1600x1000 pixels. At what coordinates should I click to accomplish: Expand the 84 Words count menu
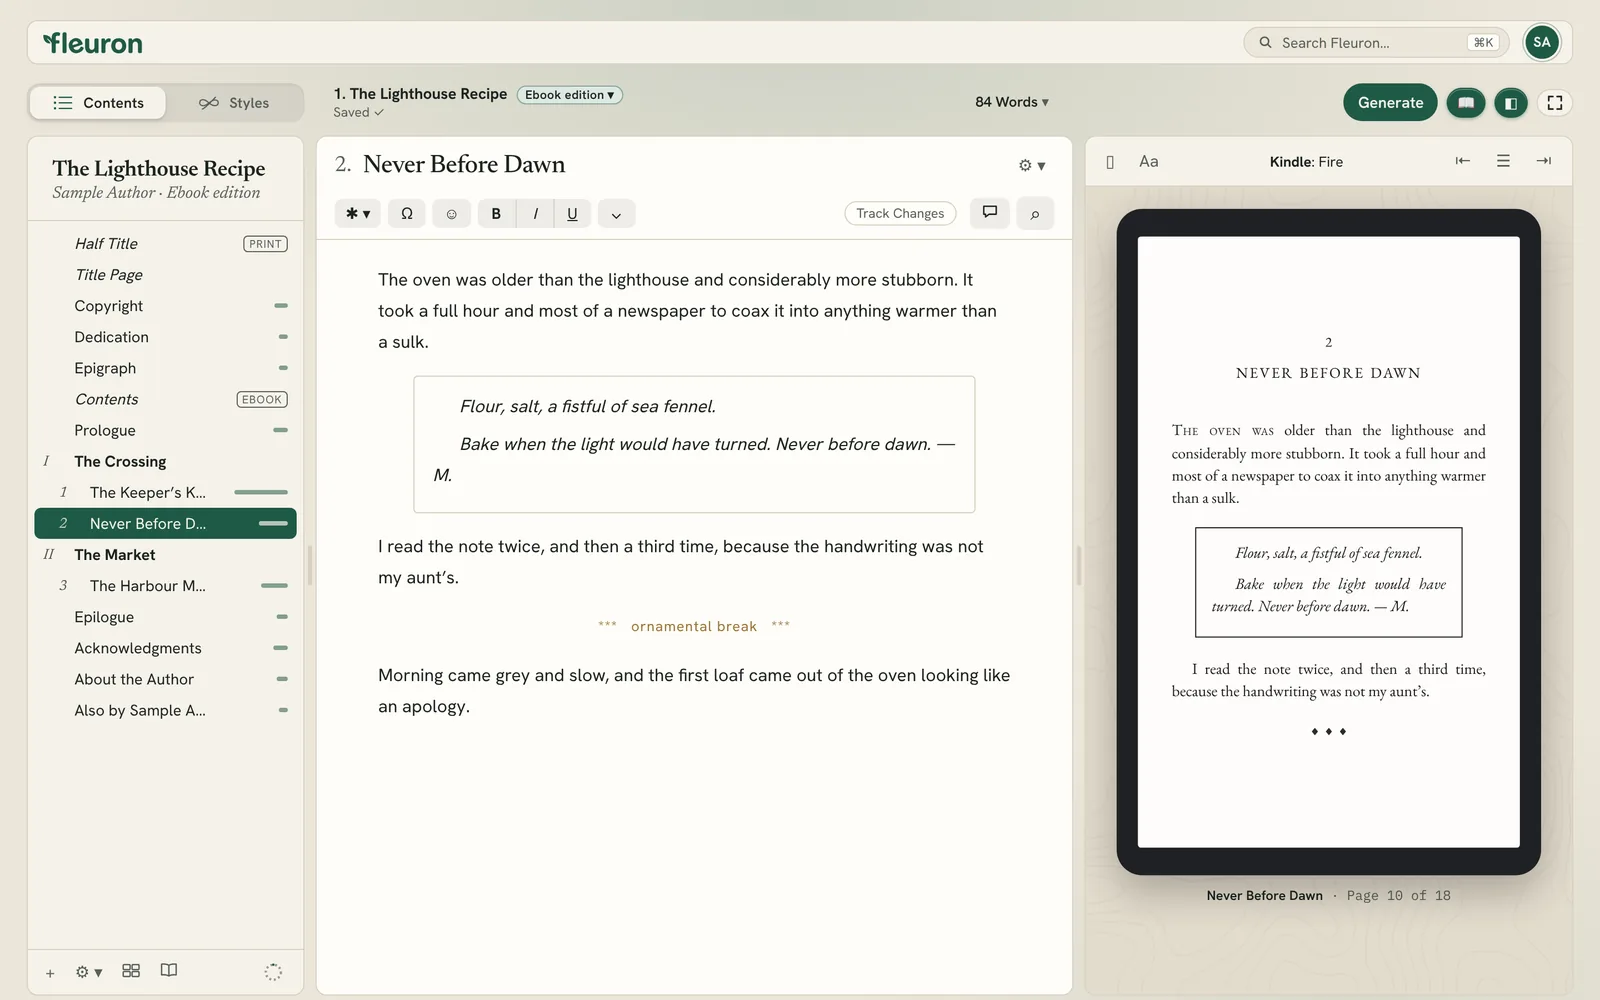(1012, 102)
